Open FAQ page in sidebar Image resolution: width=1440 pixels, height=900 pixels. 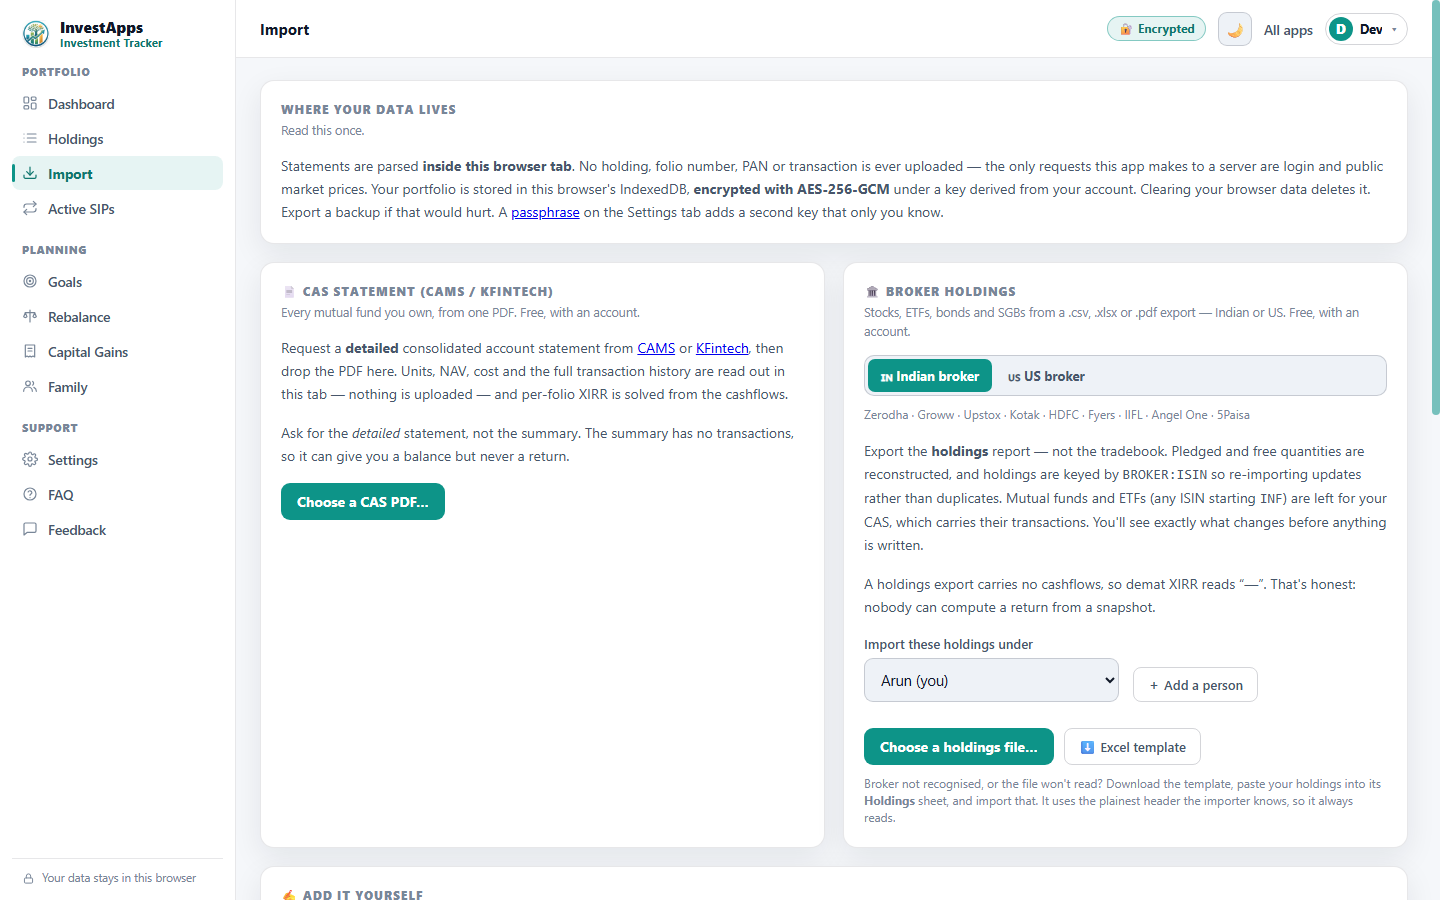pyautogui.click(x=117, y=494)
